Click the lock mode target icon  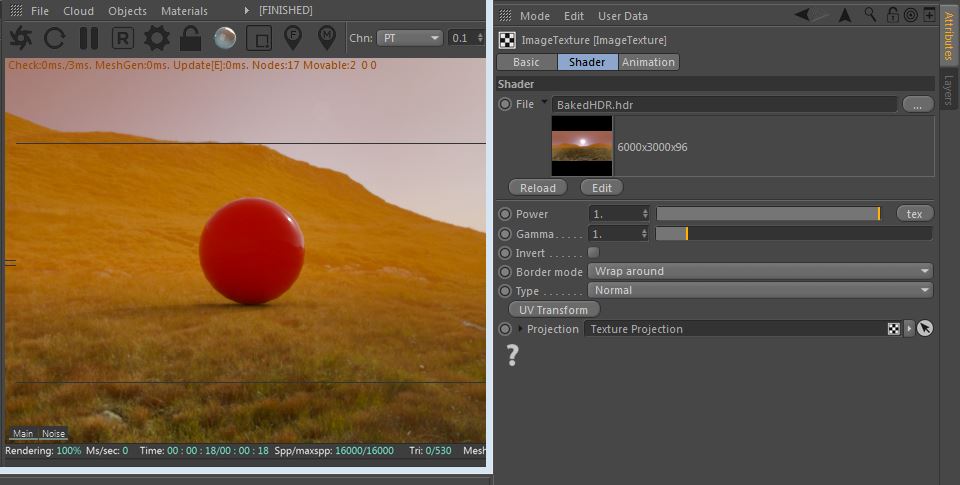910,15
